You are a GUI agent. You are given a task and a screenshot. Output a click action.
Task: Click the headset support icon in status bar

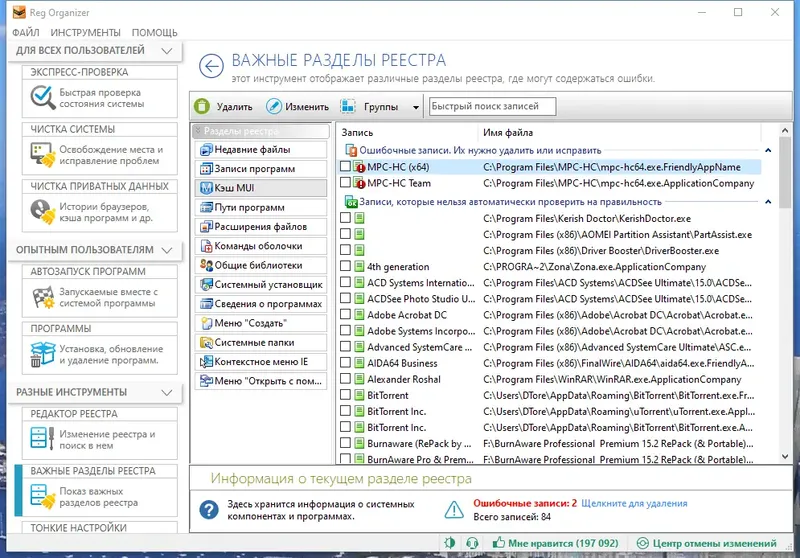472,543
